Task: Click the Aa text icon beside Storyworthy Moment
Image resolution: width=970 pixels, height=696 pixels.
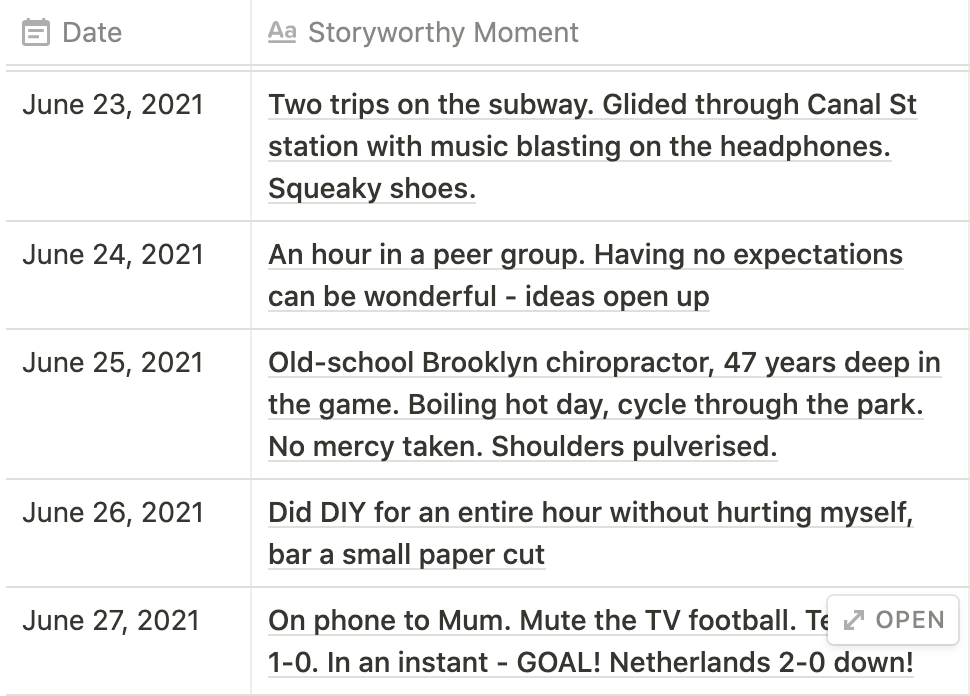Action: (x=282, y=32)
